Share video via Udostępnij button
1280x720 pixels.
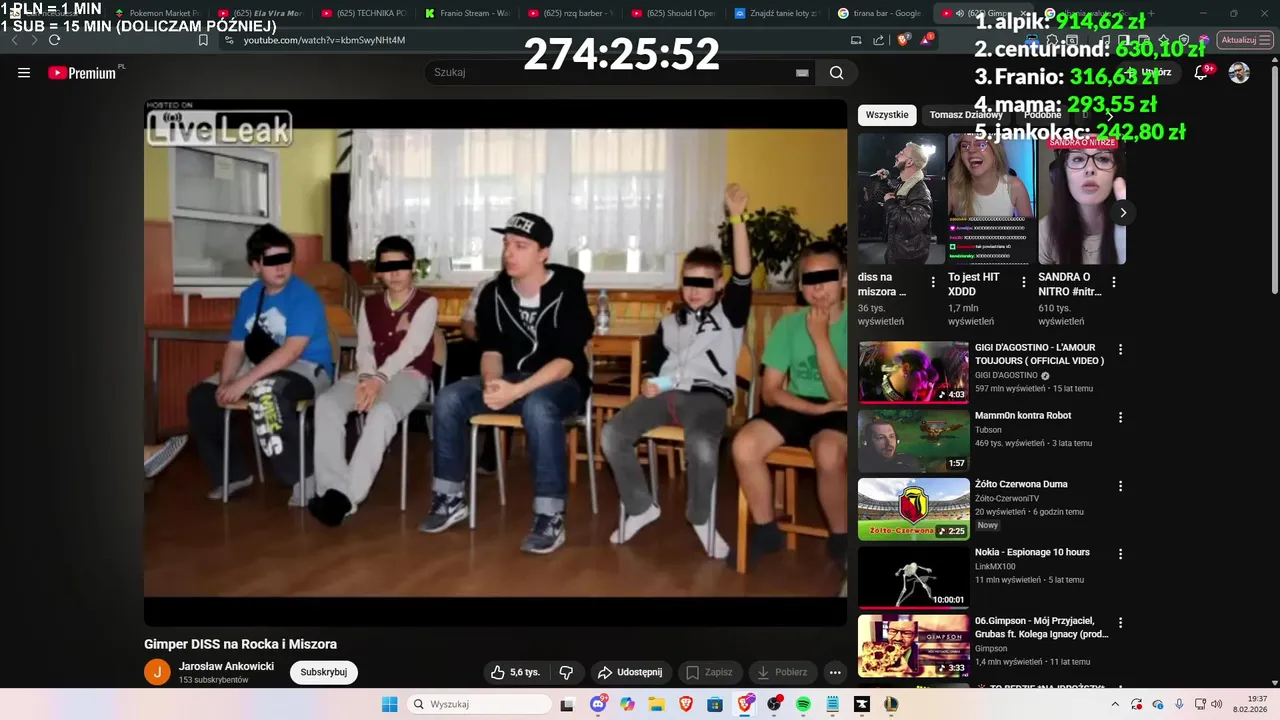[x=631, y=672]
